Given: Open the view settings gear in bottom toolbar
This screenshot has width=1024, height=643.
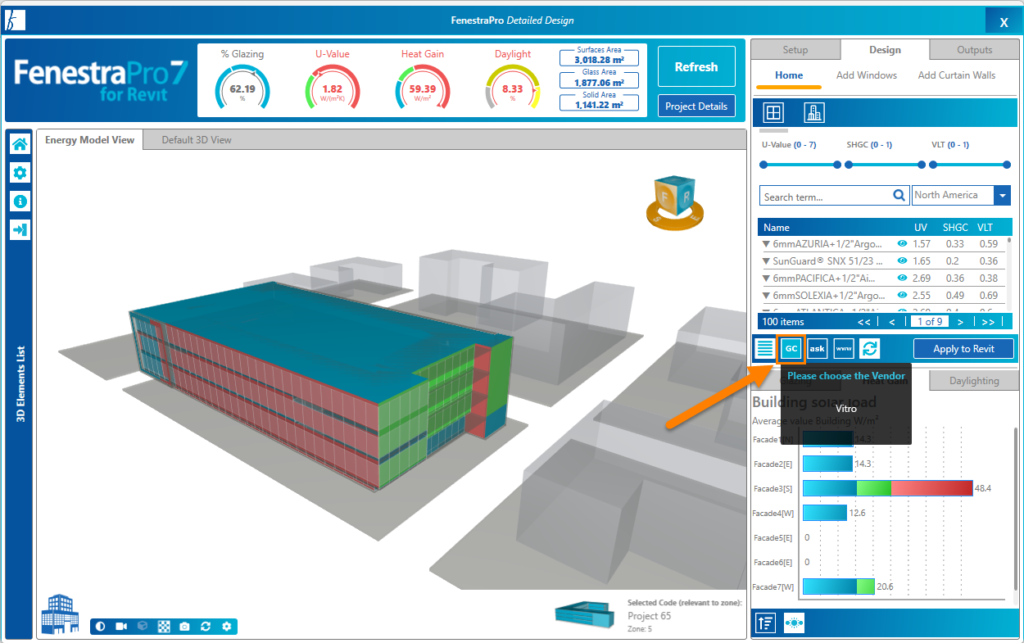Looking at the screenshot, I should tap(227, 626).
